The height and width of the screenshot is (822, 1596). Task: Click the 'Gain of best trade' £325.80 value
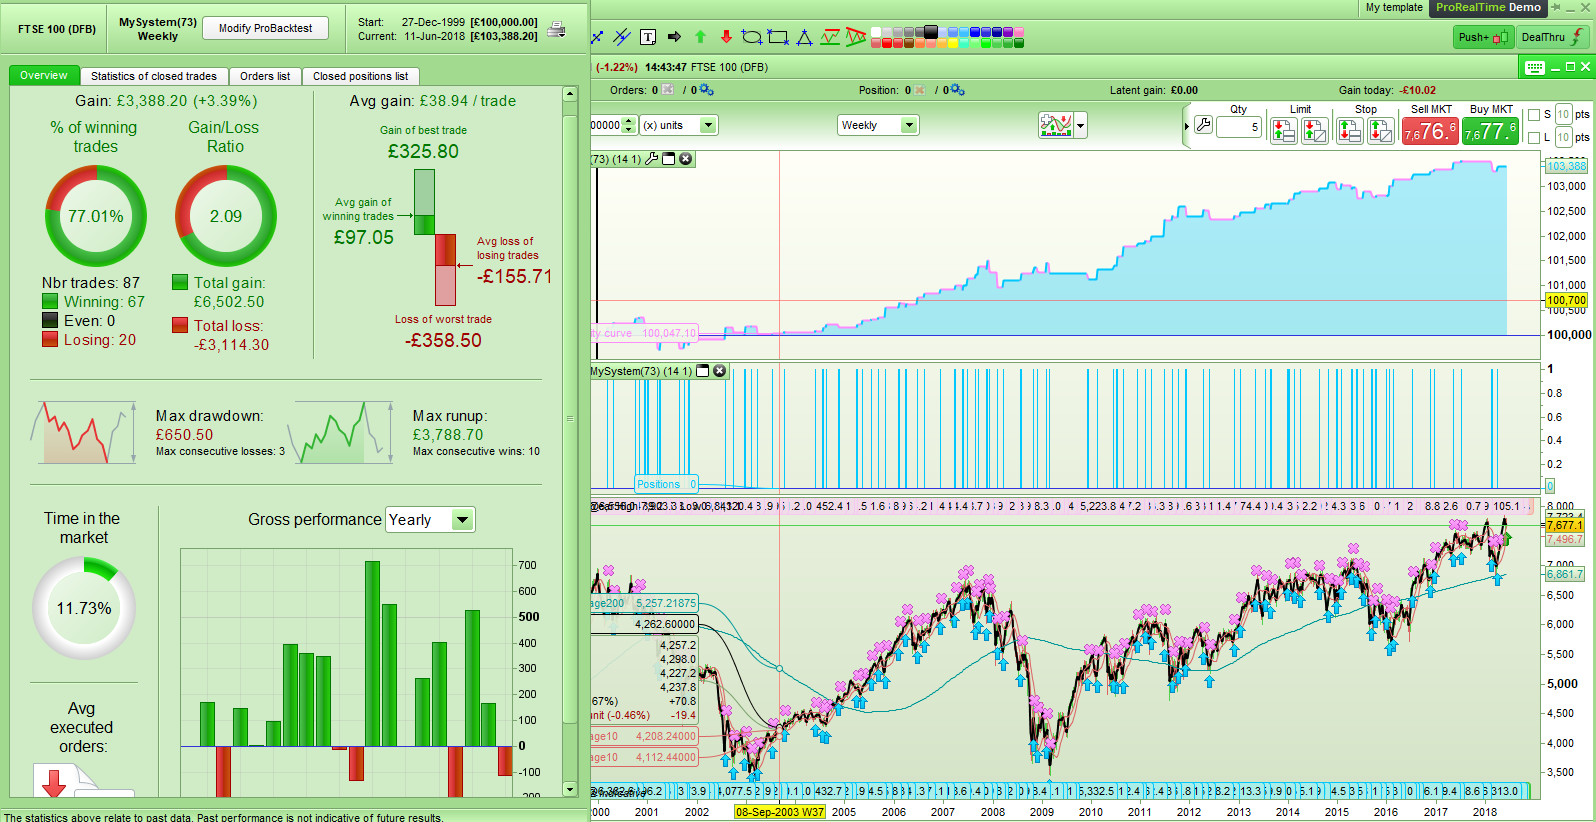click(x=423, y=152)
